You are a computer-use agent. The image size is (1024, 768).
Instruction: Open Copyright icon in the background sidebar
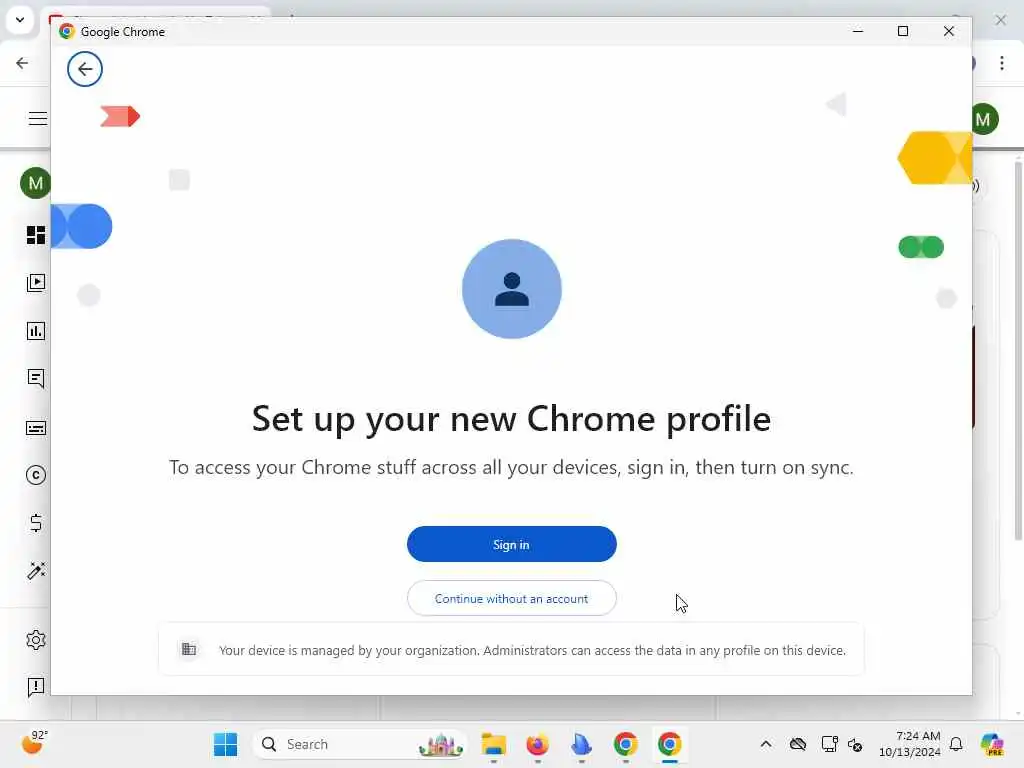[36, 475]
